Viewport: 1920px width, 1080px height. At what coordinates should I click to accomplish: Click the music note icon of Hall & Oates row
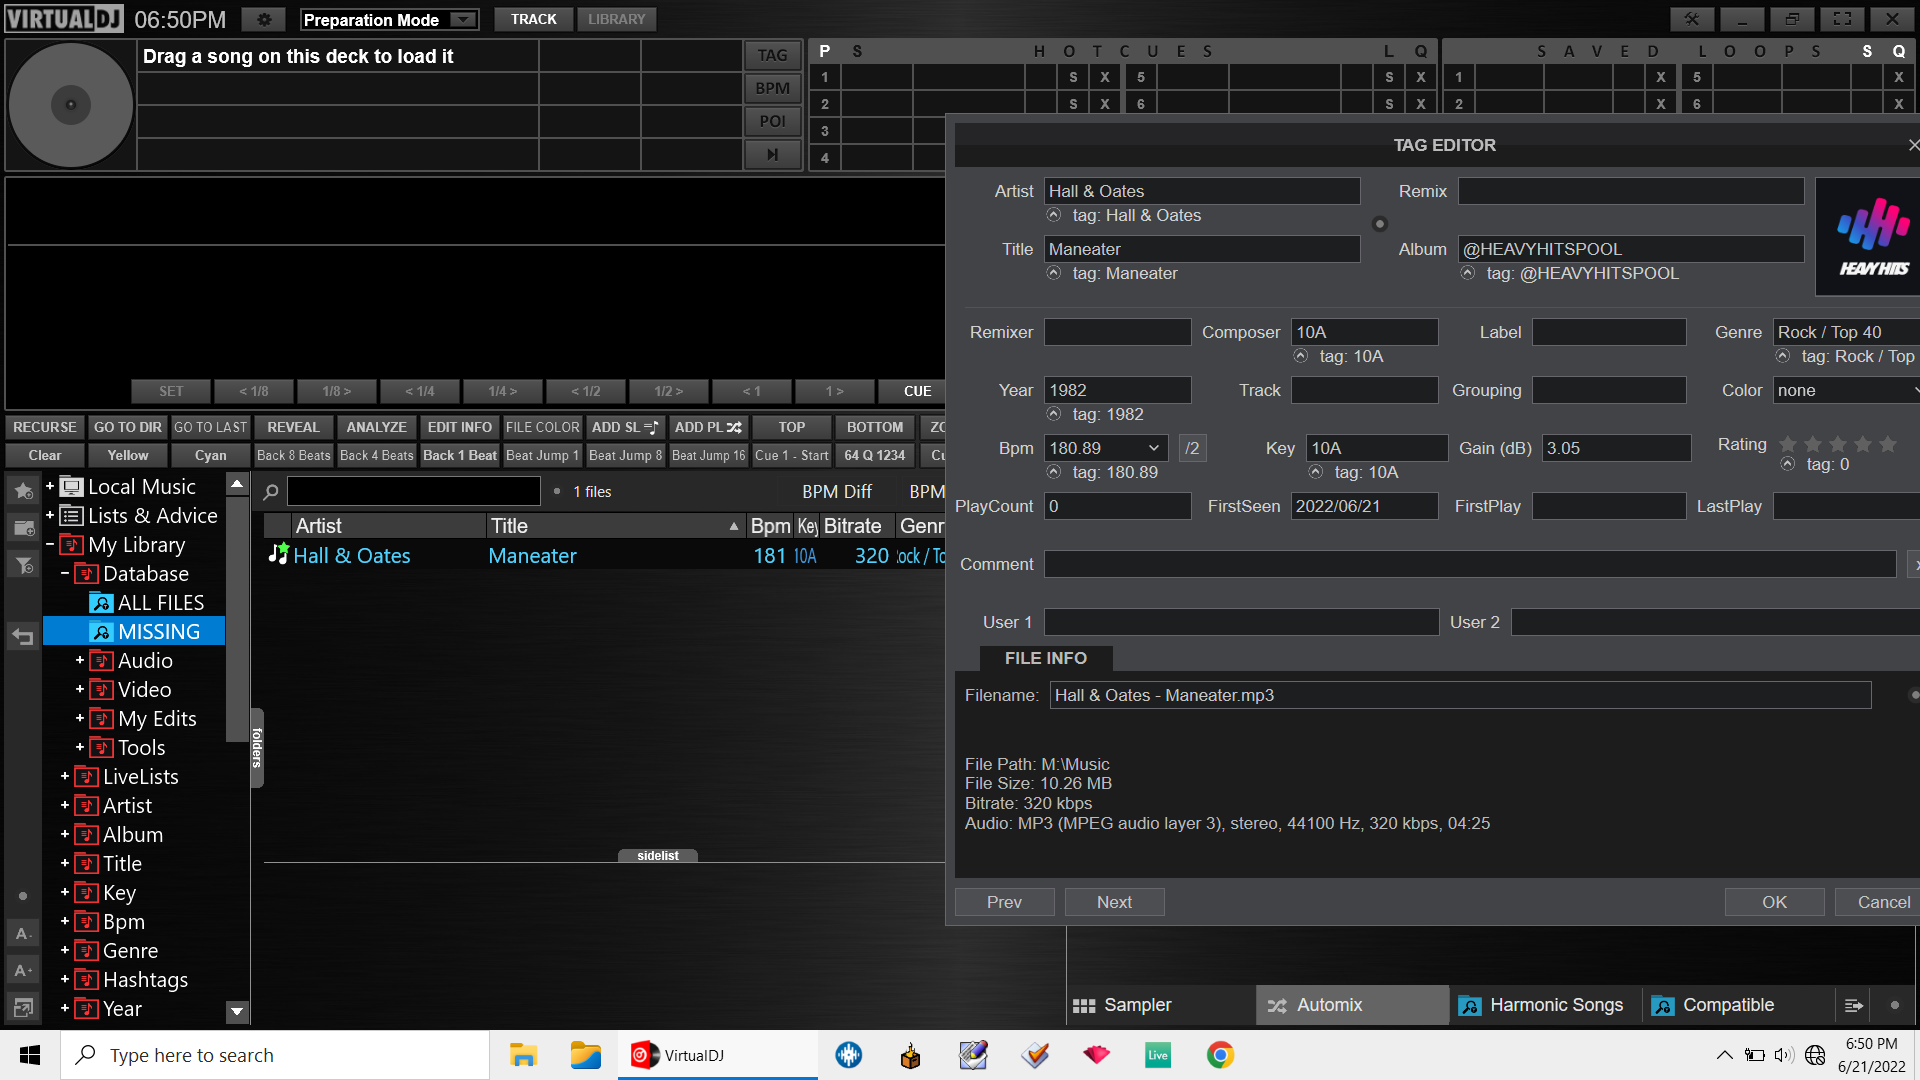point(278,555)
